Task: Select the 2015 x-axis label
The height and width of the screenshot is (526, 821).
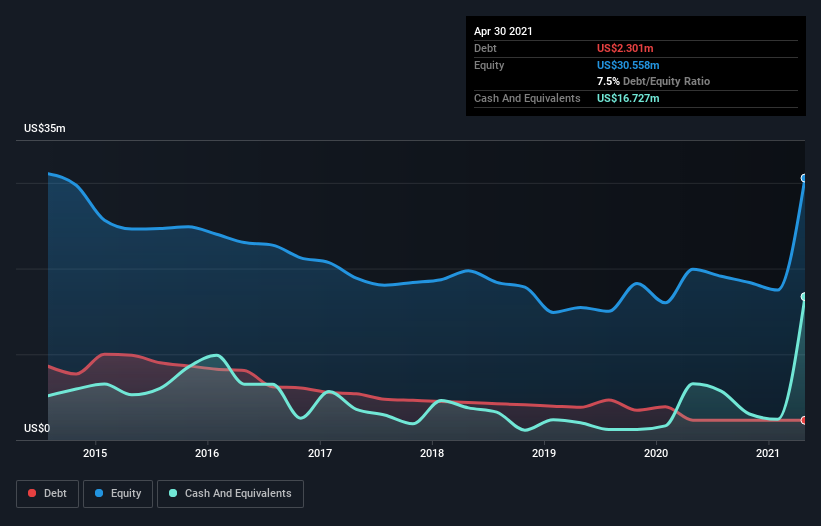Action: [x=95, y=453]
